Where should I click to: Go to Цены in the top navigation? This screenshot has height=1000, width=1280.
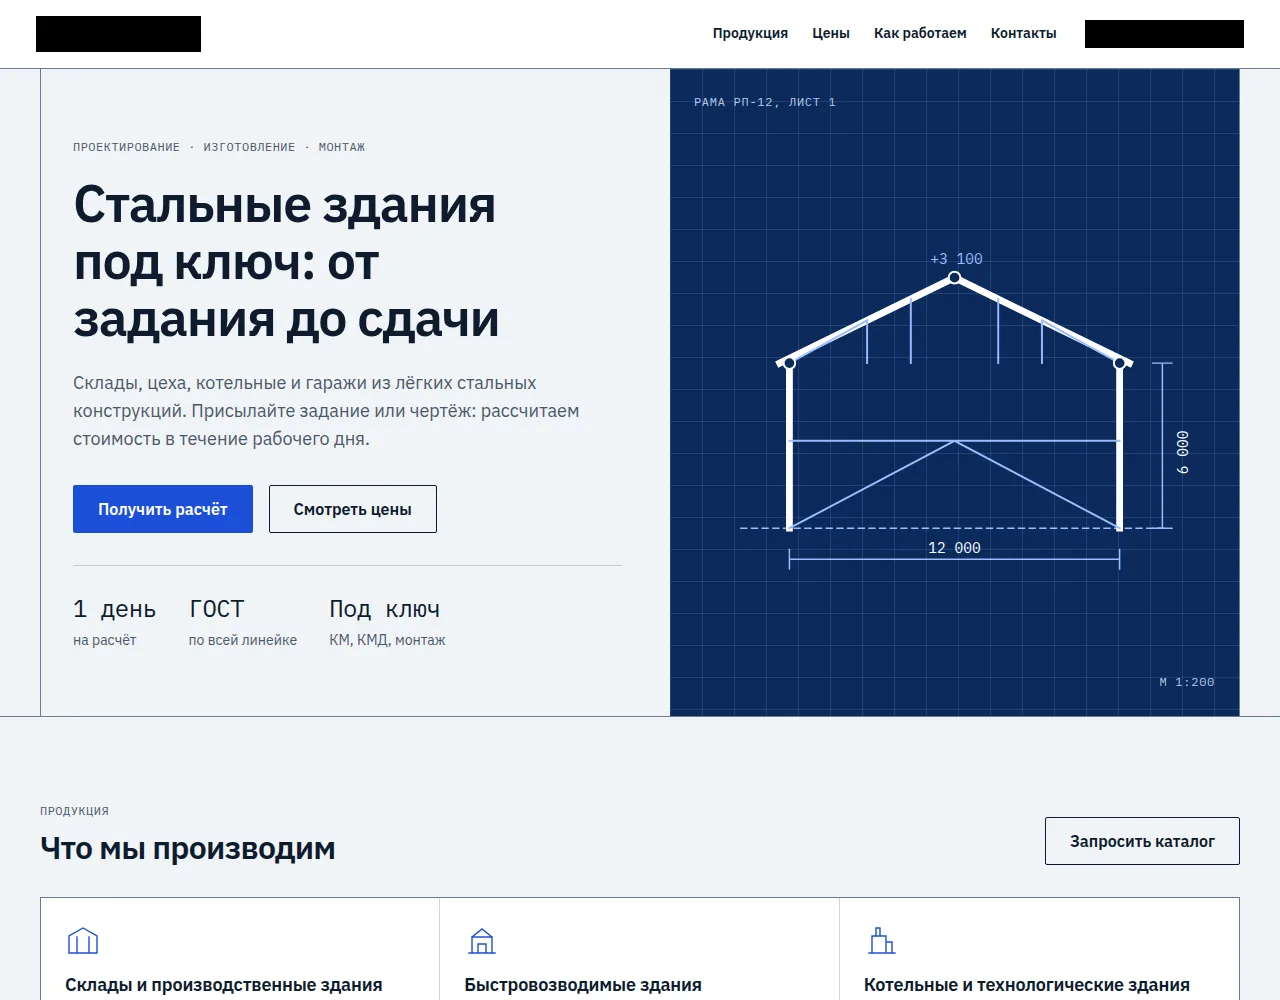click(831, 33)
